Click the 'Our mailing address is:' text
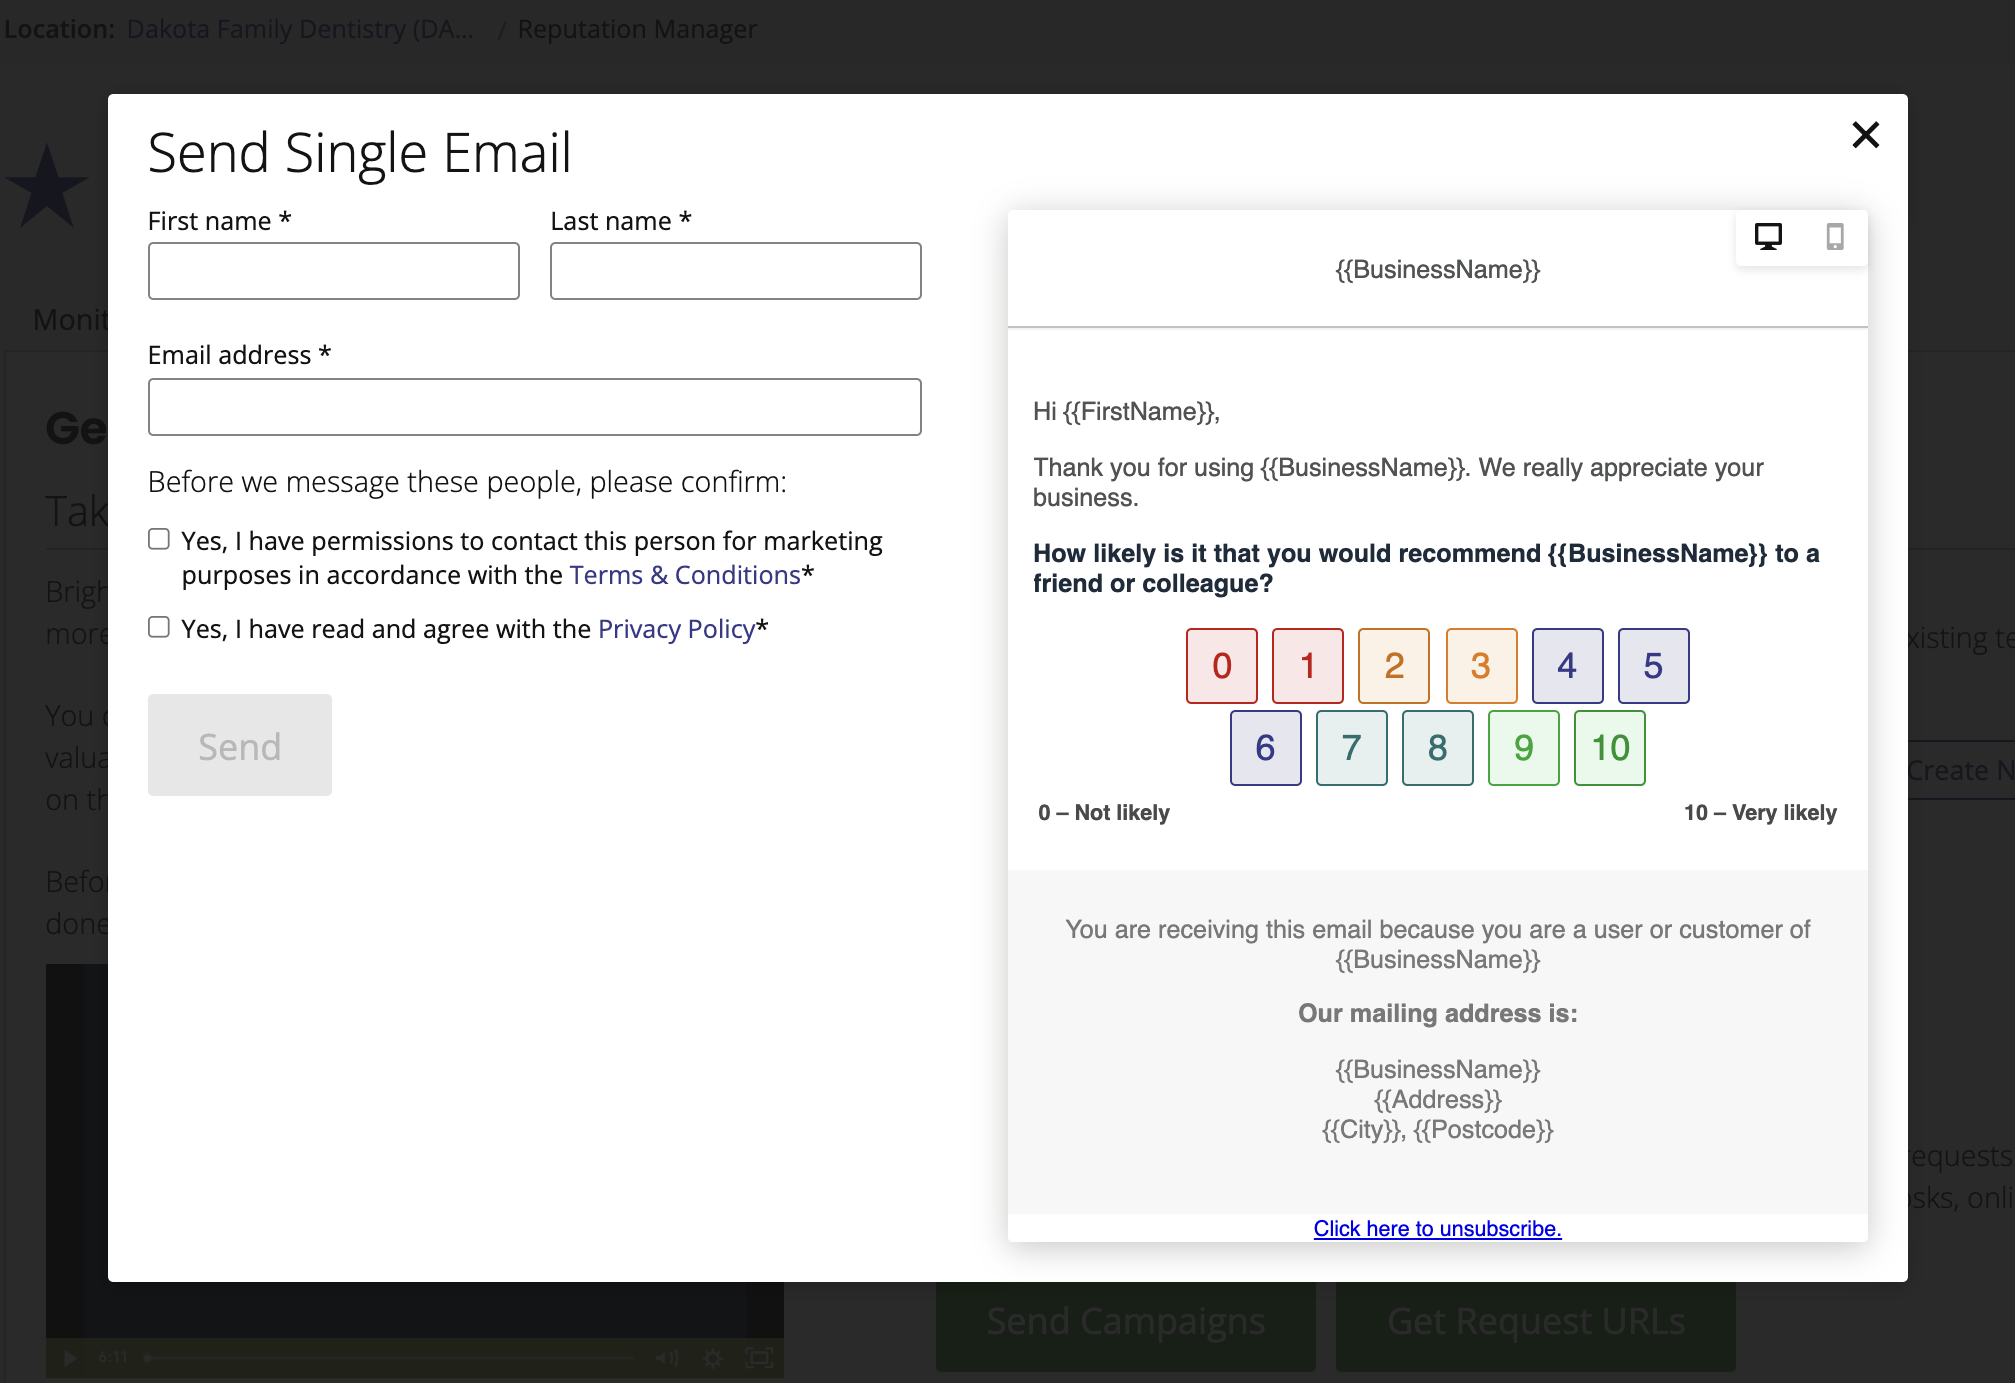Screen dimensions: 2015x1383 1437,1013
